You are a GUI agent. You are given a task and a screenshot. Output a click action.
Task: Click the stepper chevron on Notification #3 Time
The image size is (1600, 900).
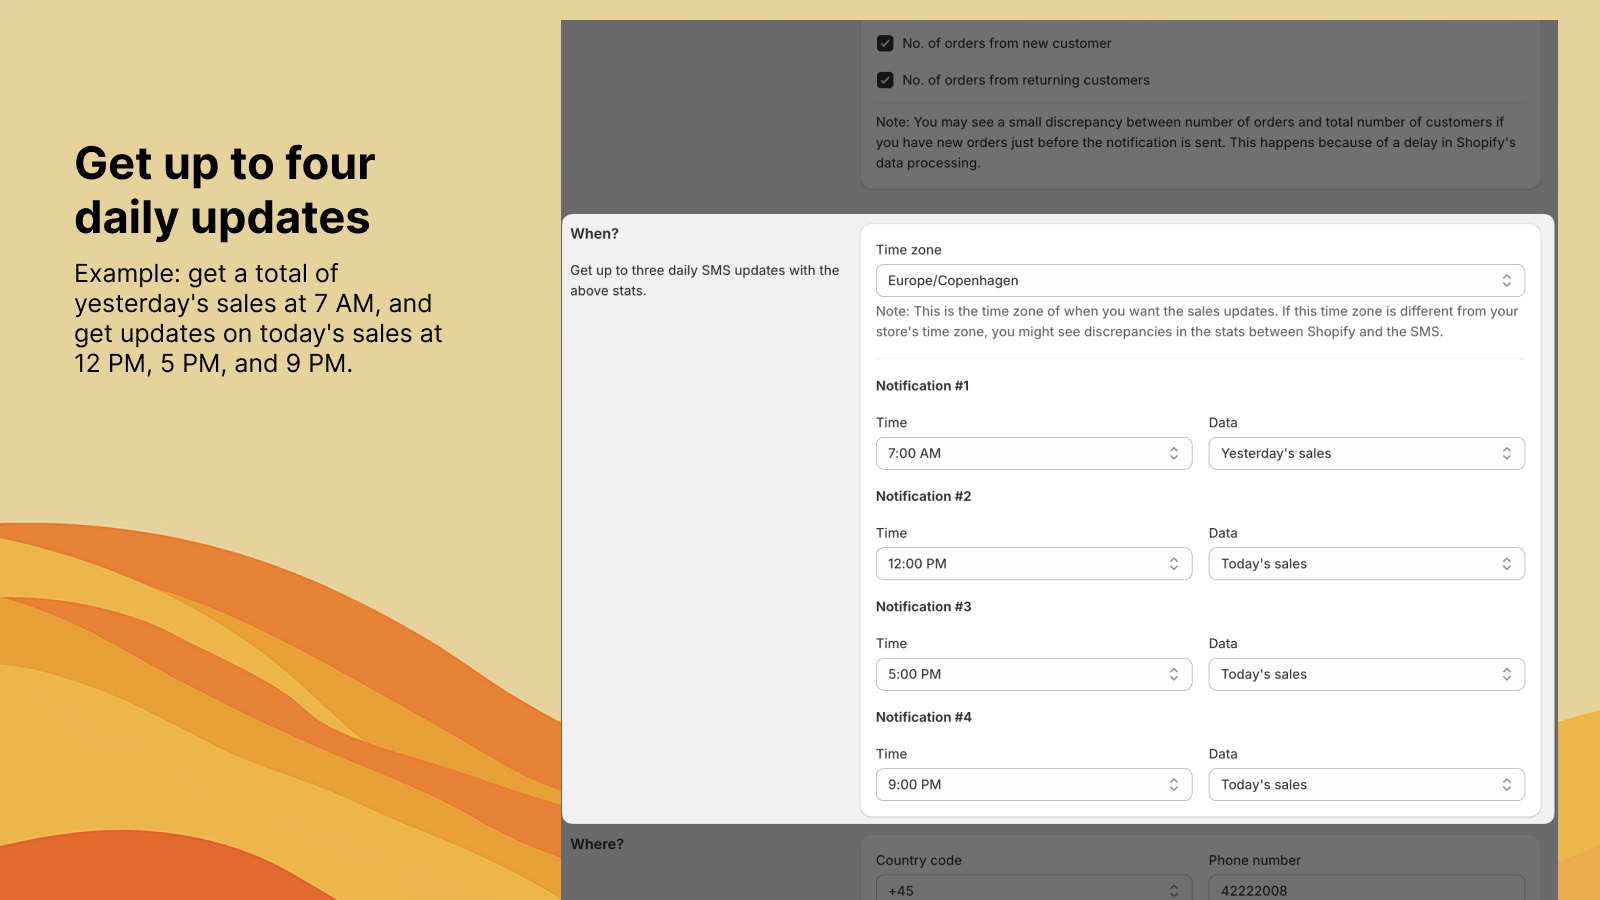[x=1174, y=674]
